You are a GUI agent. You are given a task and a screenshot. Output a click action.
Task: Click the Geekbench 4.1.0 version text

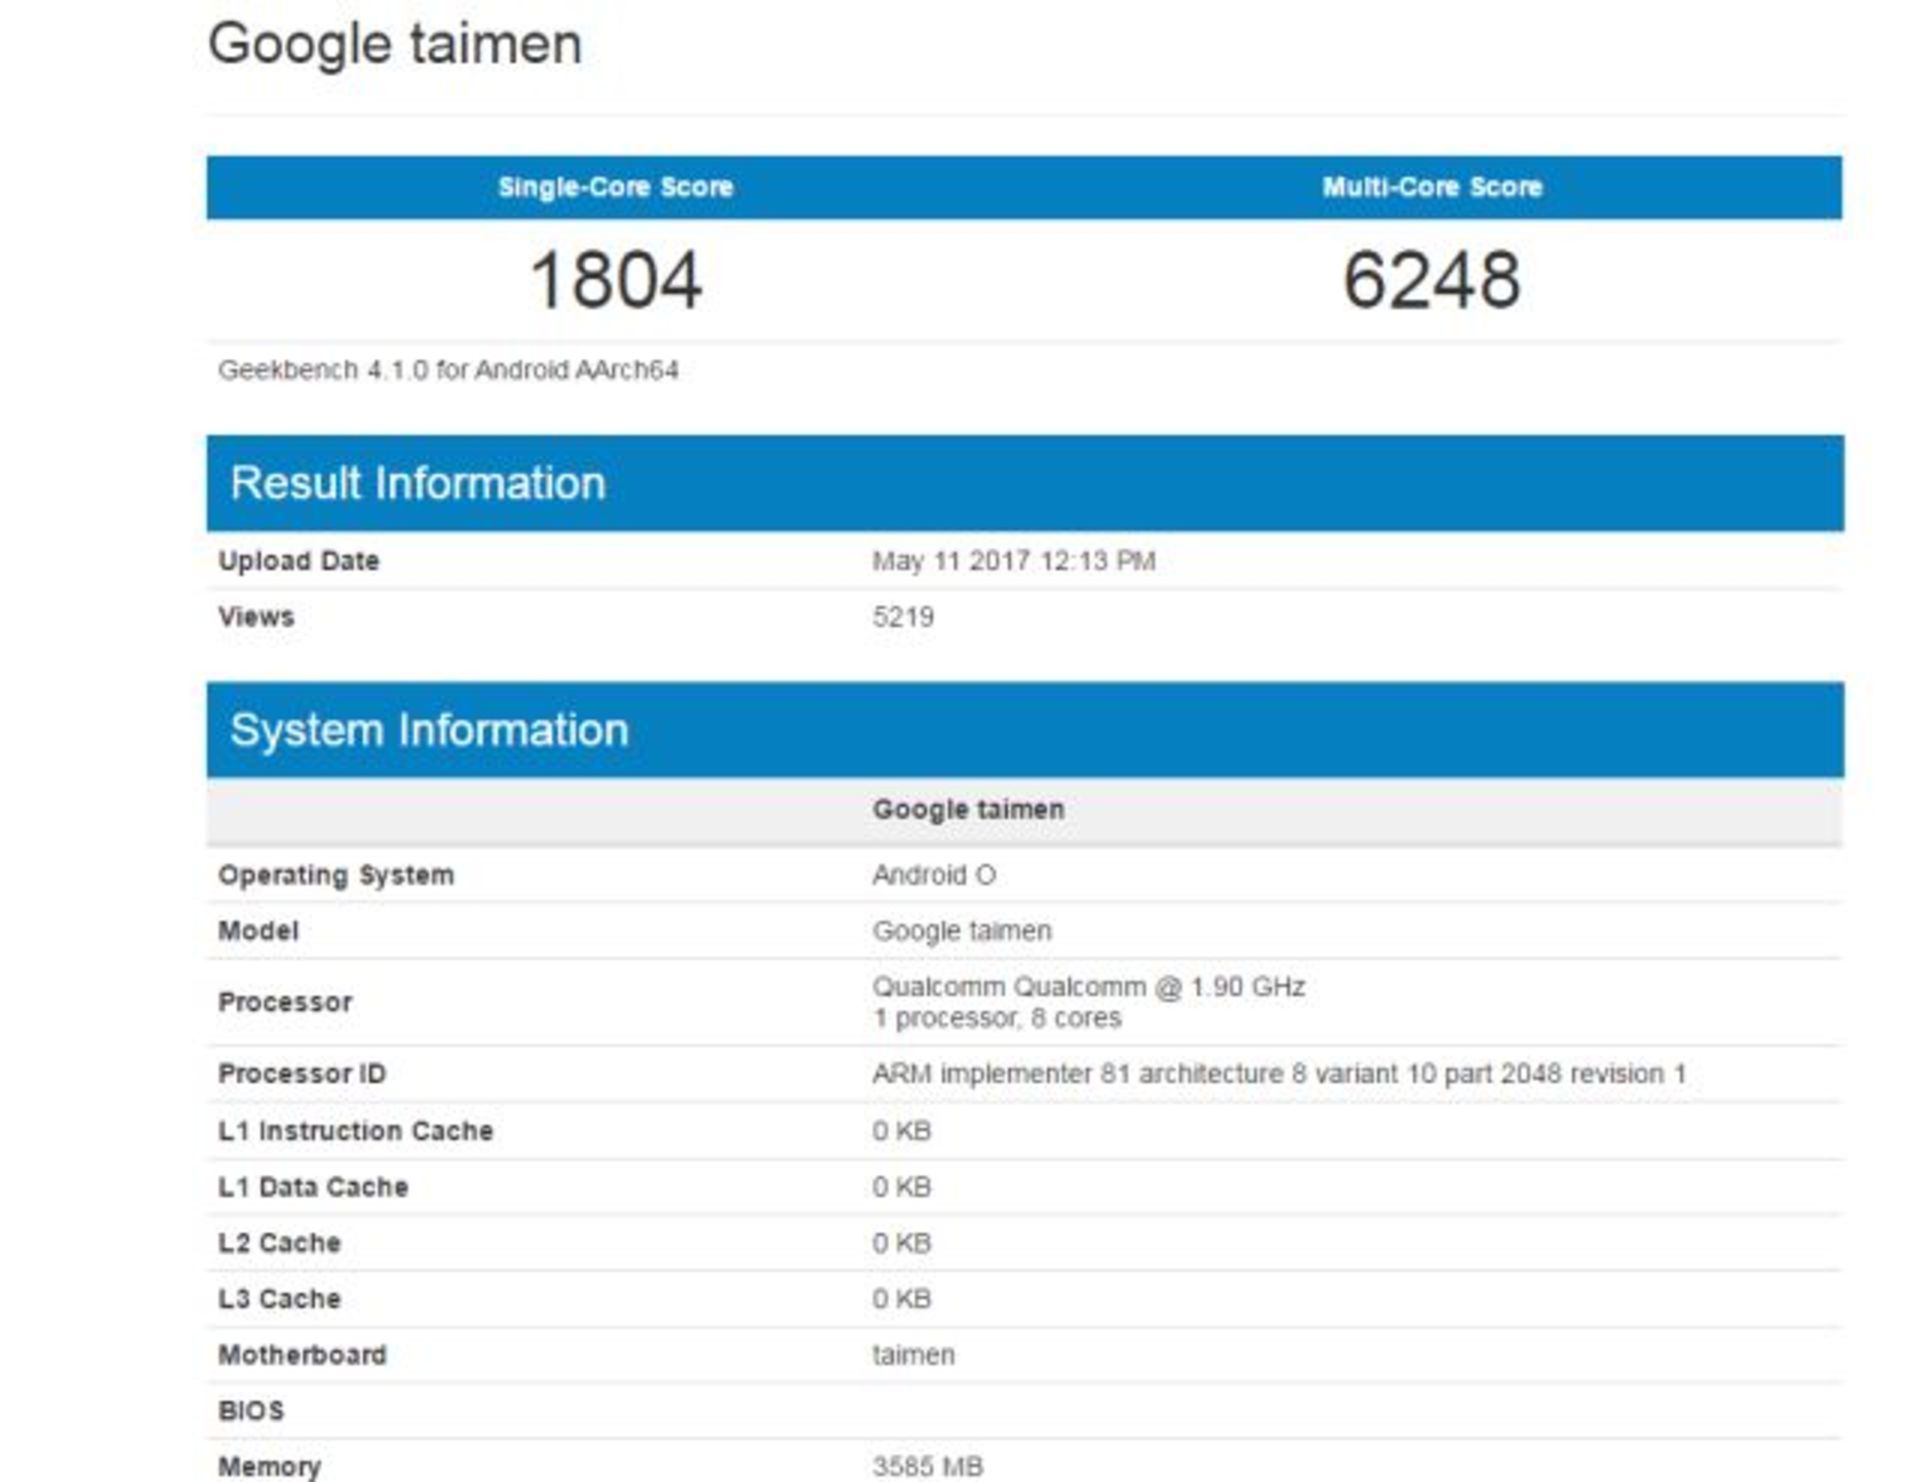click(448, 370)
